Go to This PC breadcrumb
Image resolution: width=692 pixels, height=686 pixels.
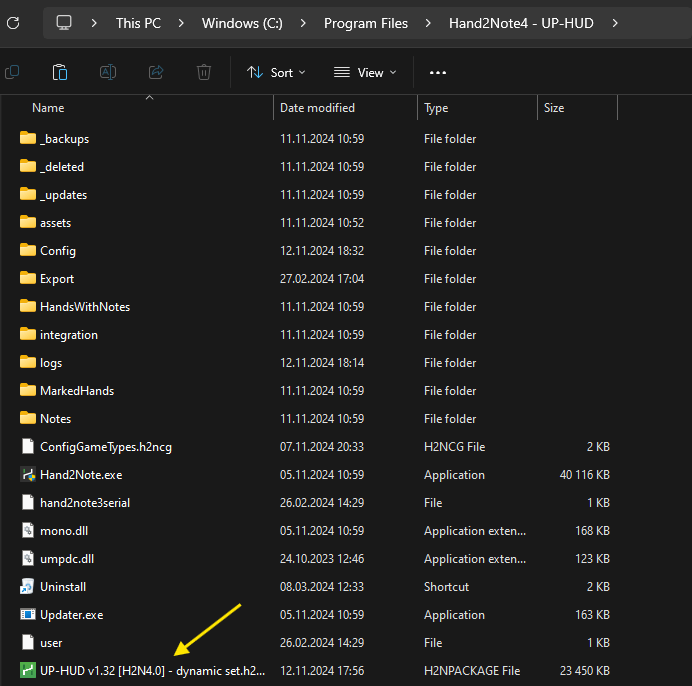(139, 23)
